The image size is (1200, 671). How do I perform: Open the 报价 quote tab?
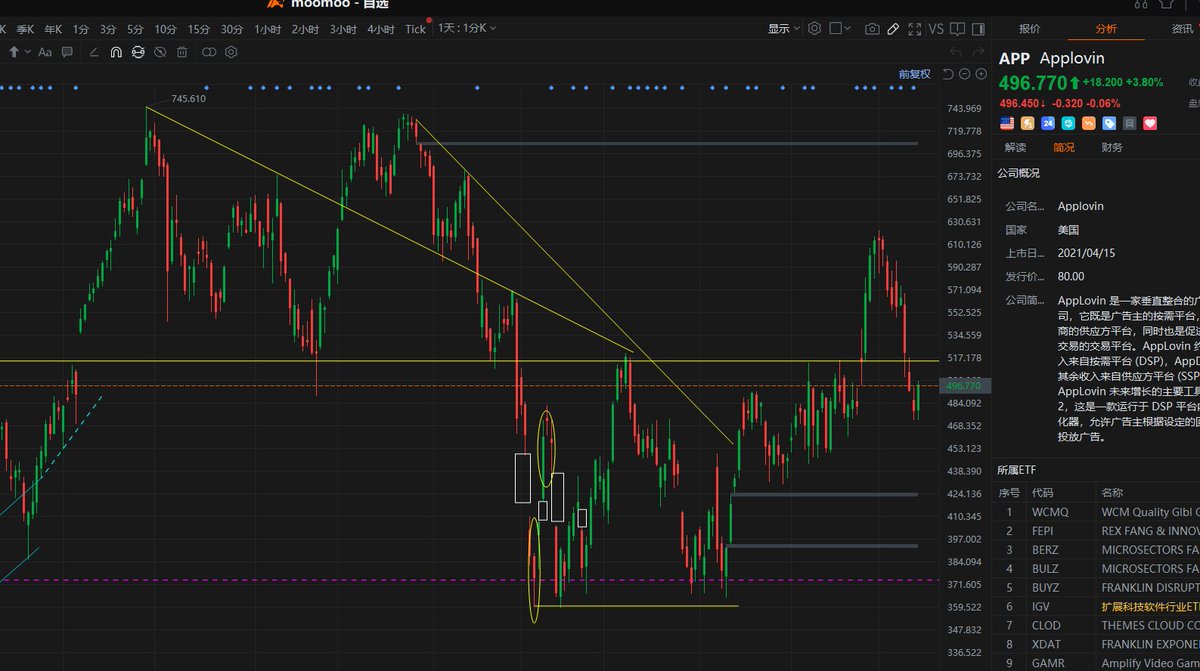pos(1029,29)
